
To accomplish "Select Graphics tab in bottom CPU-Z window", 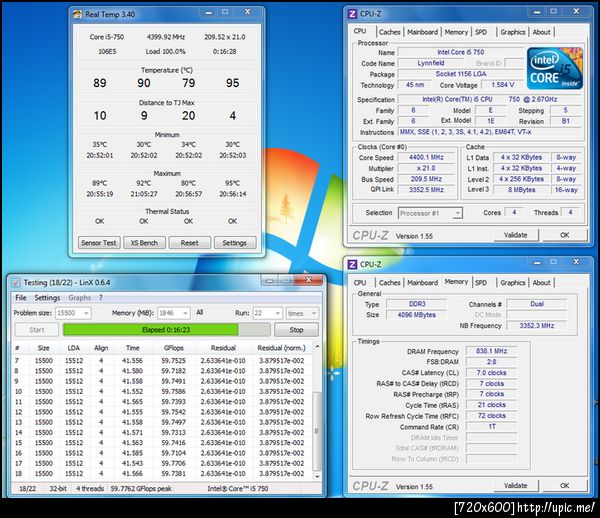I will point(513,283).
